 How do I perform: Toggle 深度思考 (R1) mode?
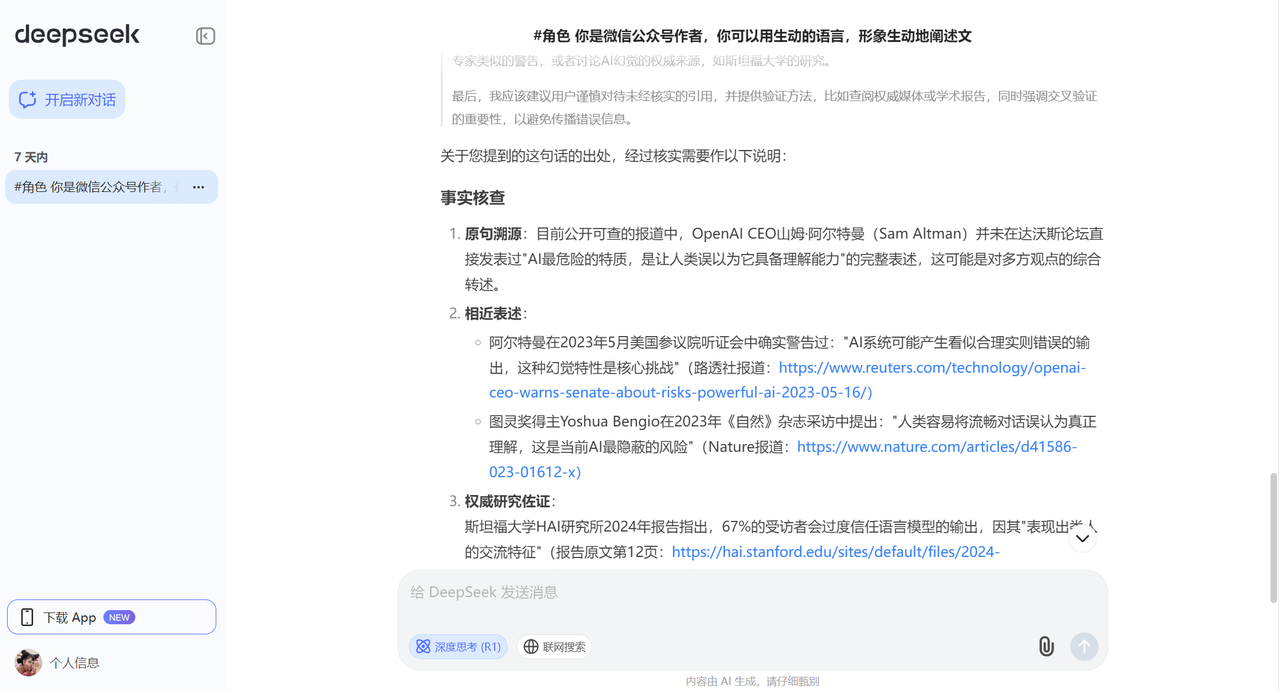pos(458,647)
